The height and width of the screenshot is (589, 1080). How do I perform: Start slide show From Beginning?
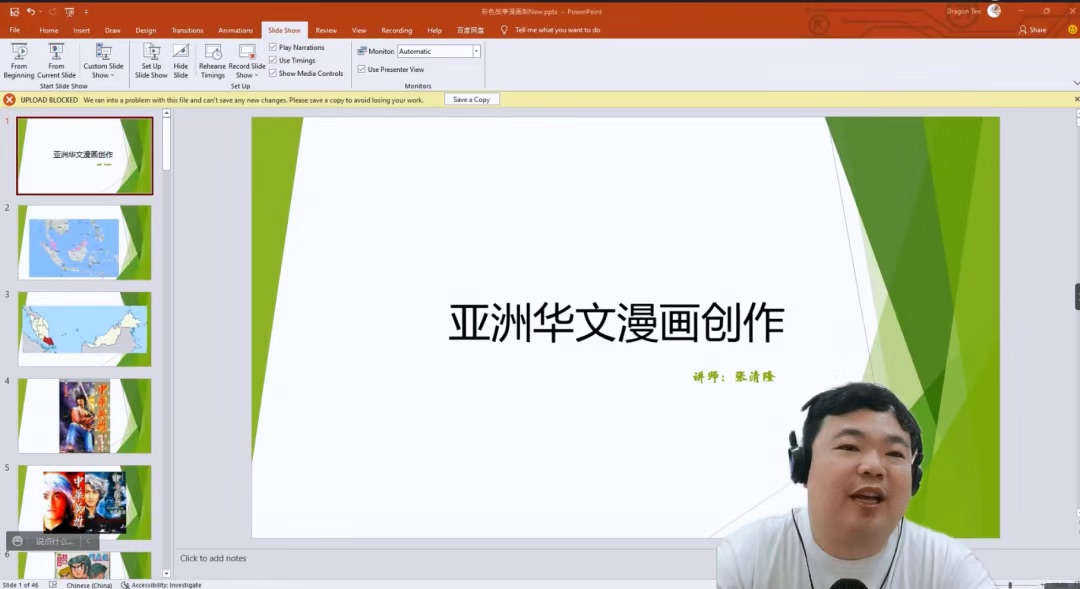coord(19,61)
